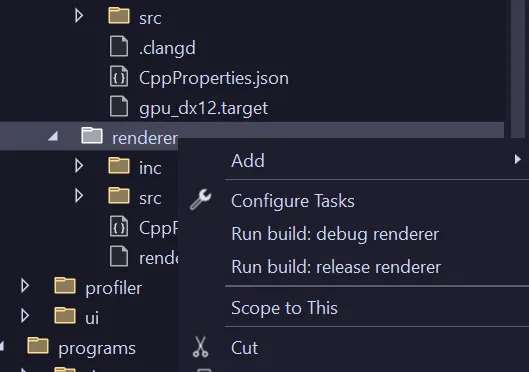Click the CppProperties.json file icon under gpu_dx12
Viewport: 529px width, 372px height.
(119, 77)
